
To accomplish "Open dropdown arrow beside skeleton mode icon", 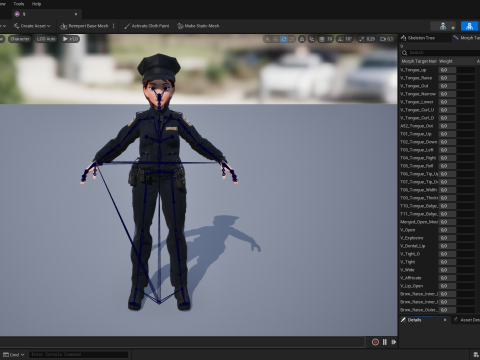I will [453, 28].
